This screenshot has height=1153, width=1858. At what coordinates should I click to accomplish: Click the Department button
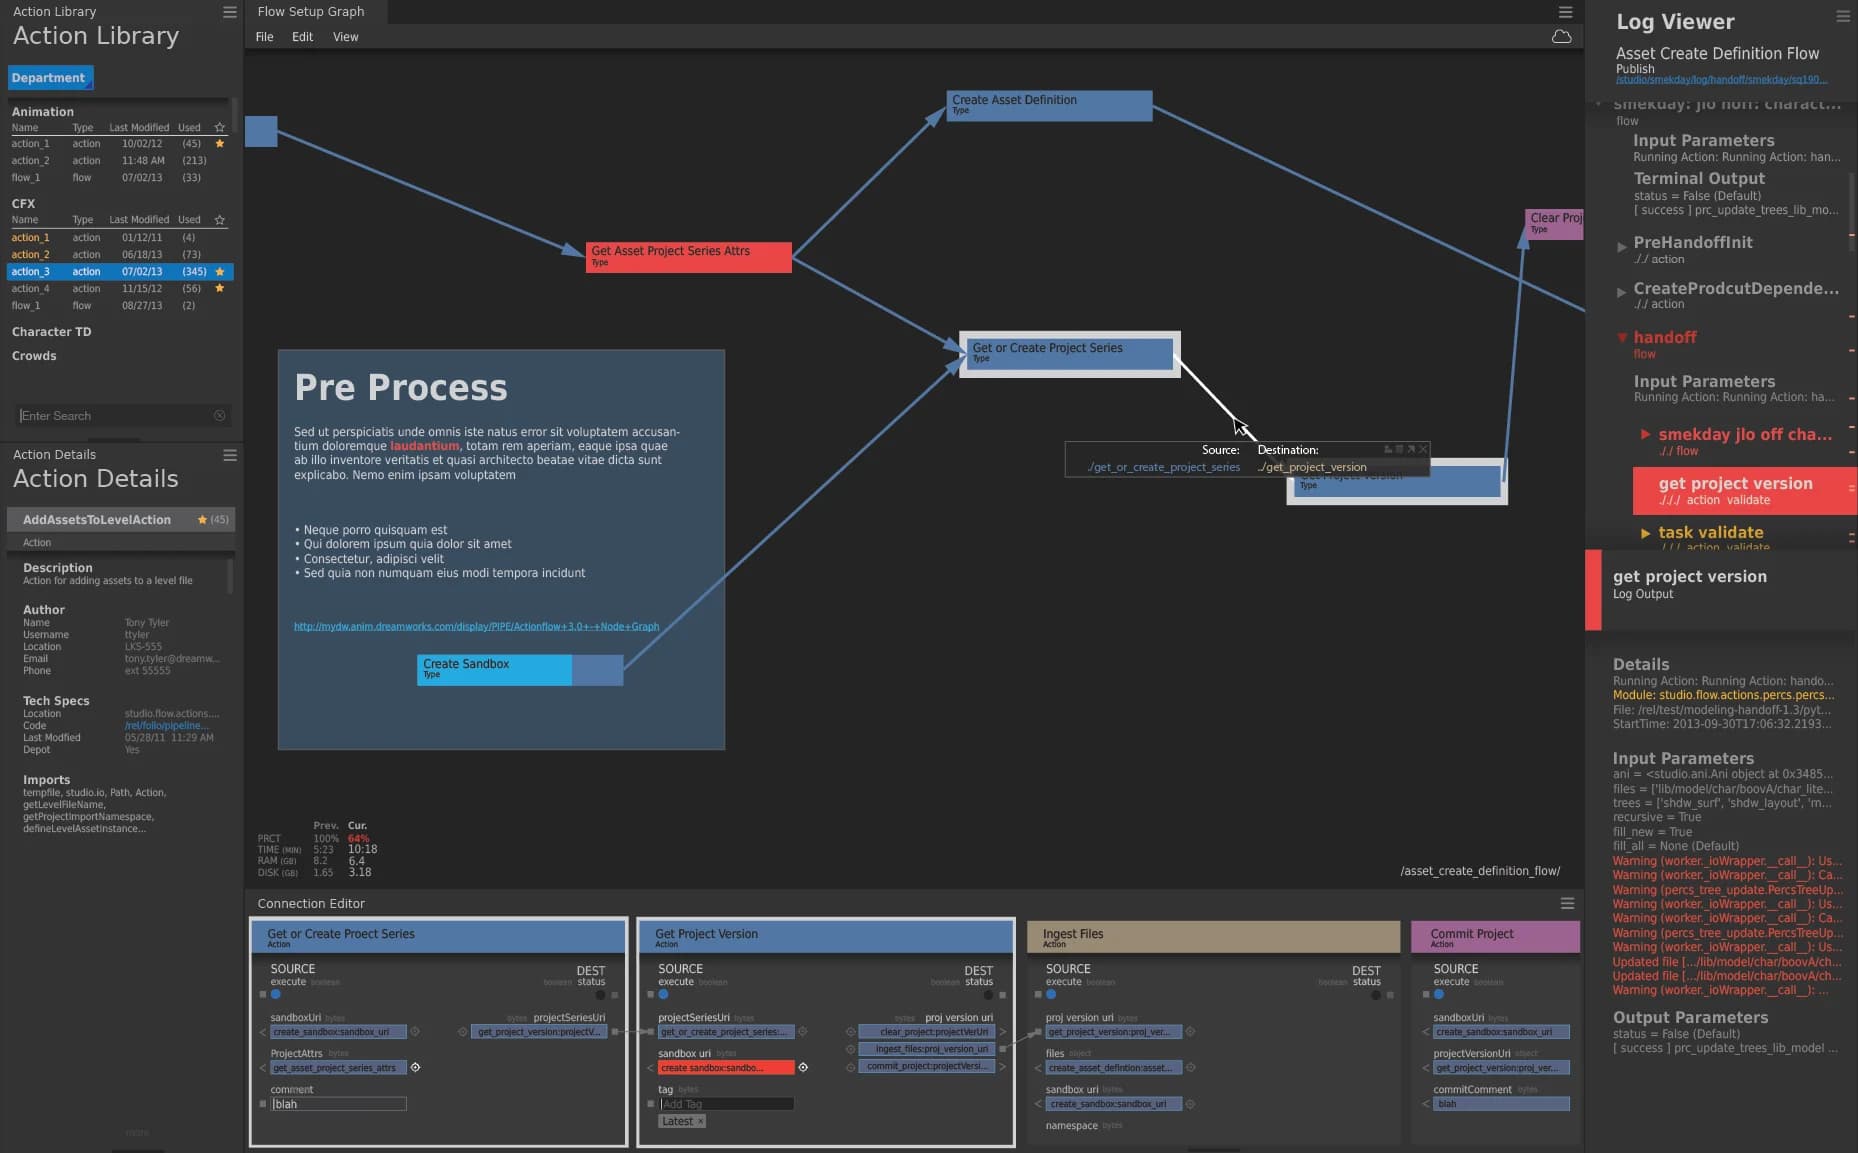(50, 78)
